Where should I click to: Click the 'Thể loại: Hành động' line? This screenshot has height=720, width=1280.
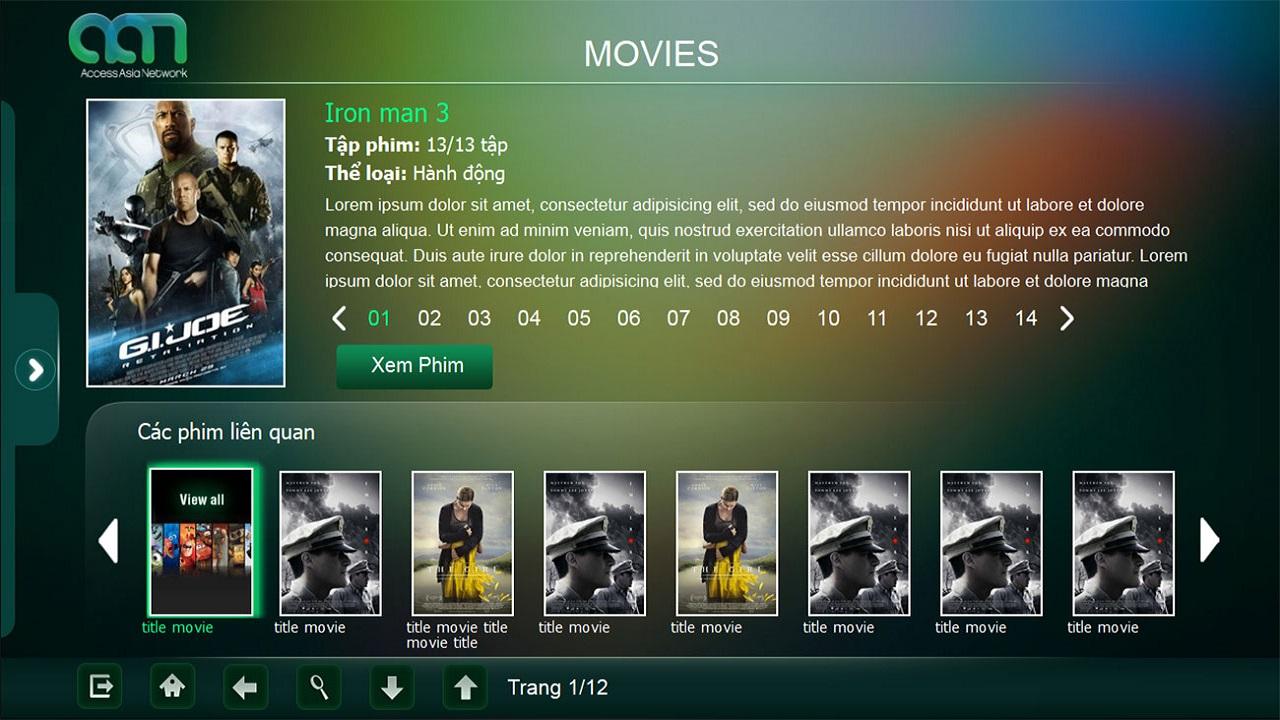[x=415, y=173]
